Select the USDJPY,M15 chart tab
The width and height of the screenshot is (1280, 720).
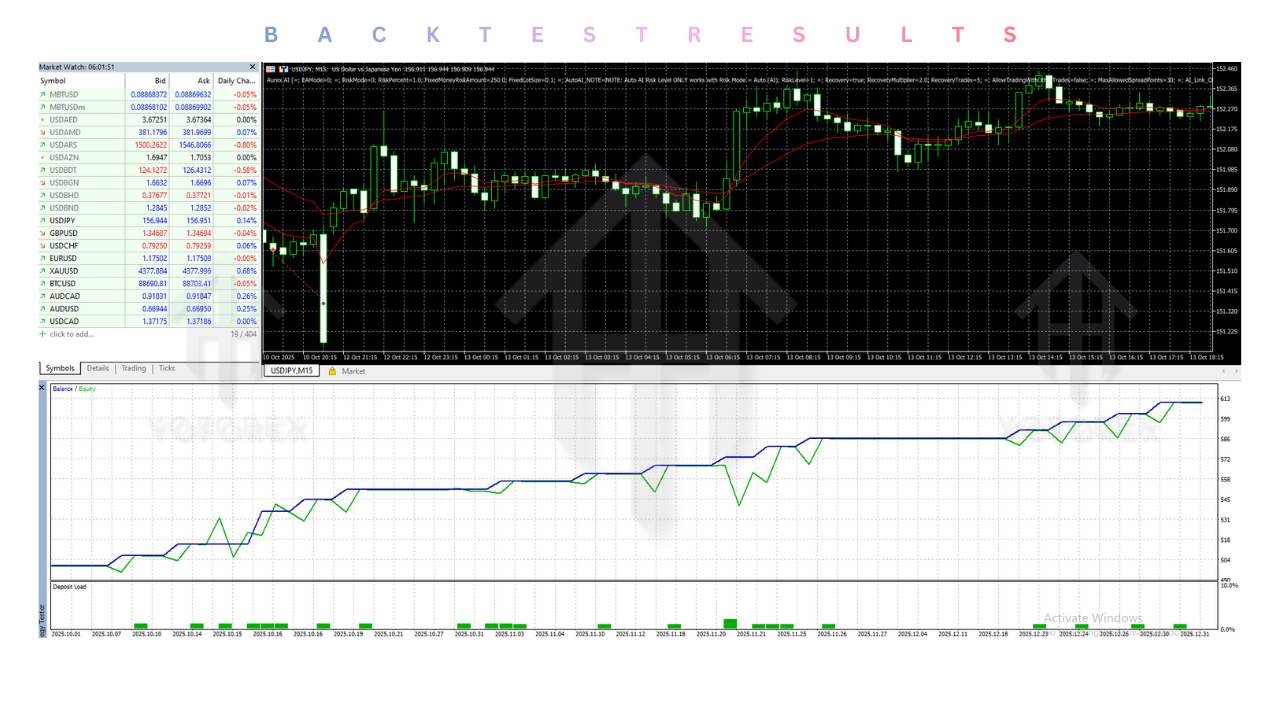[x=293, y=371]
